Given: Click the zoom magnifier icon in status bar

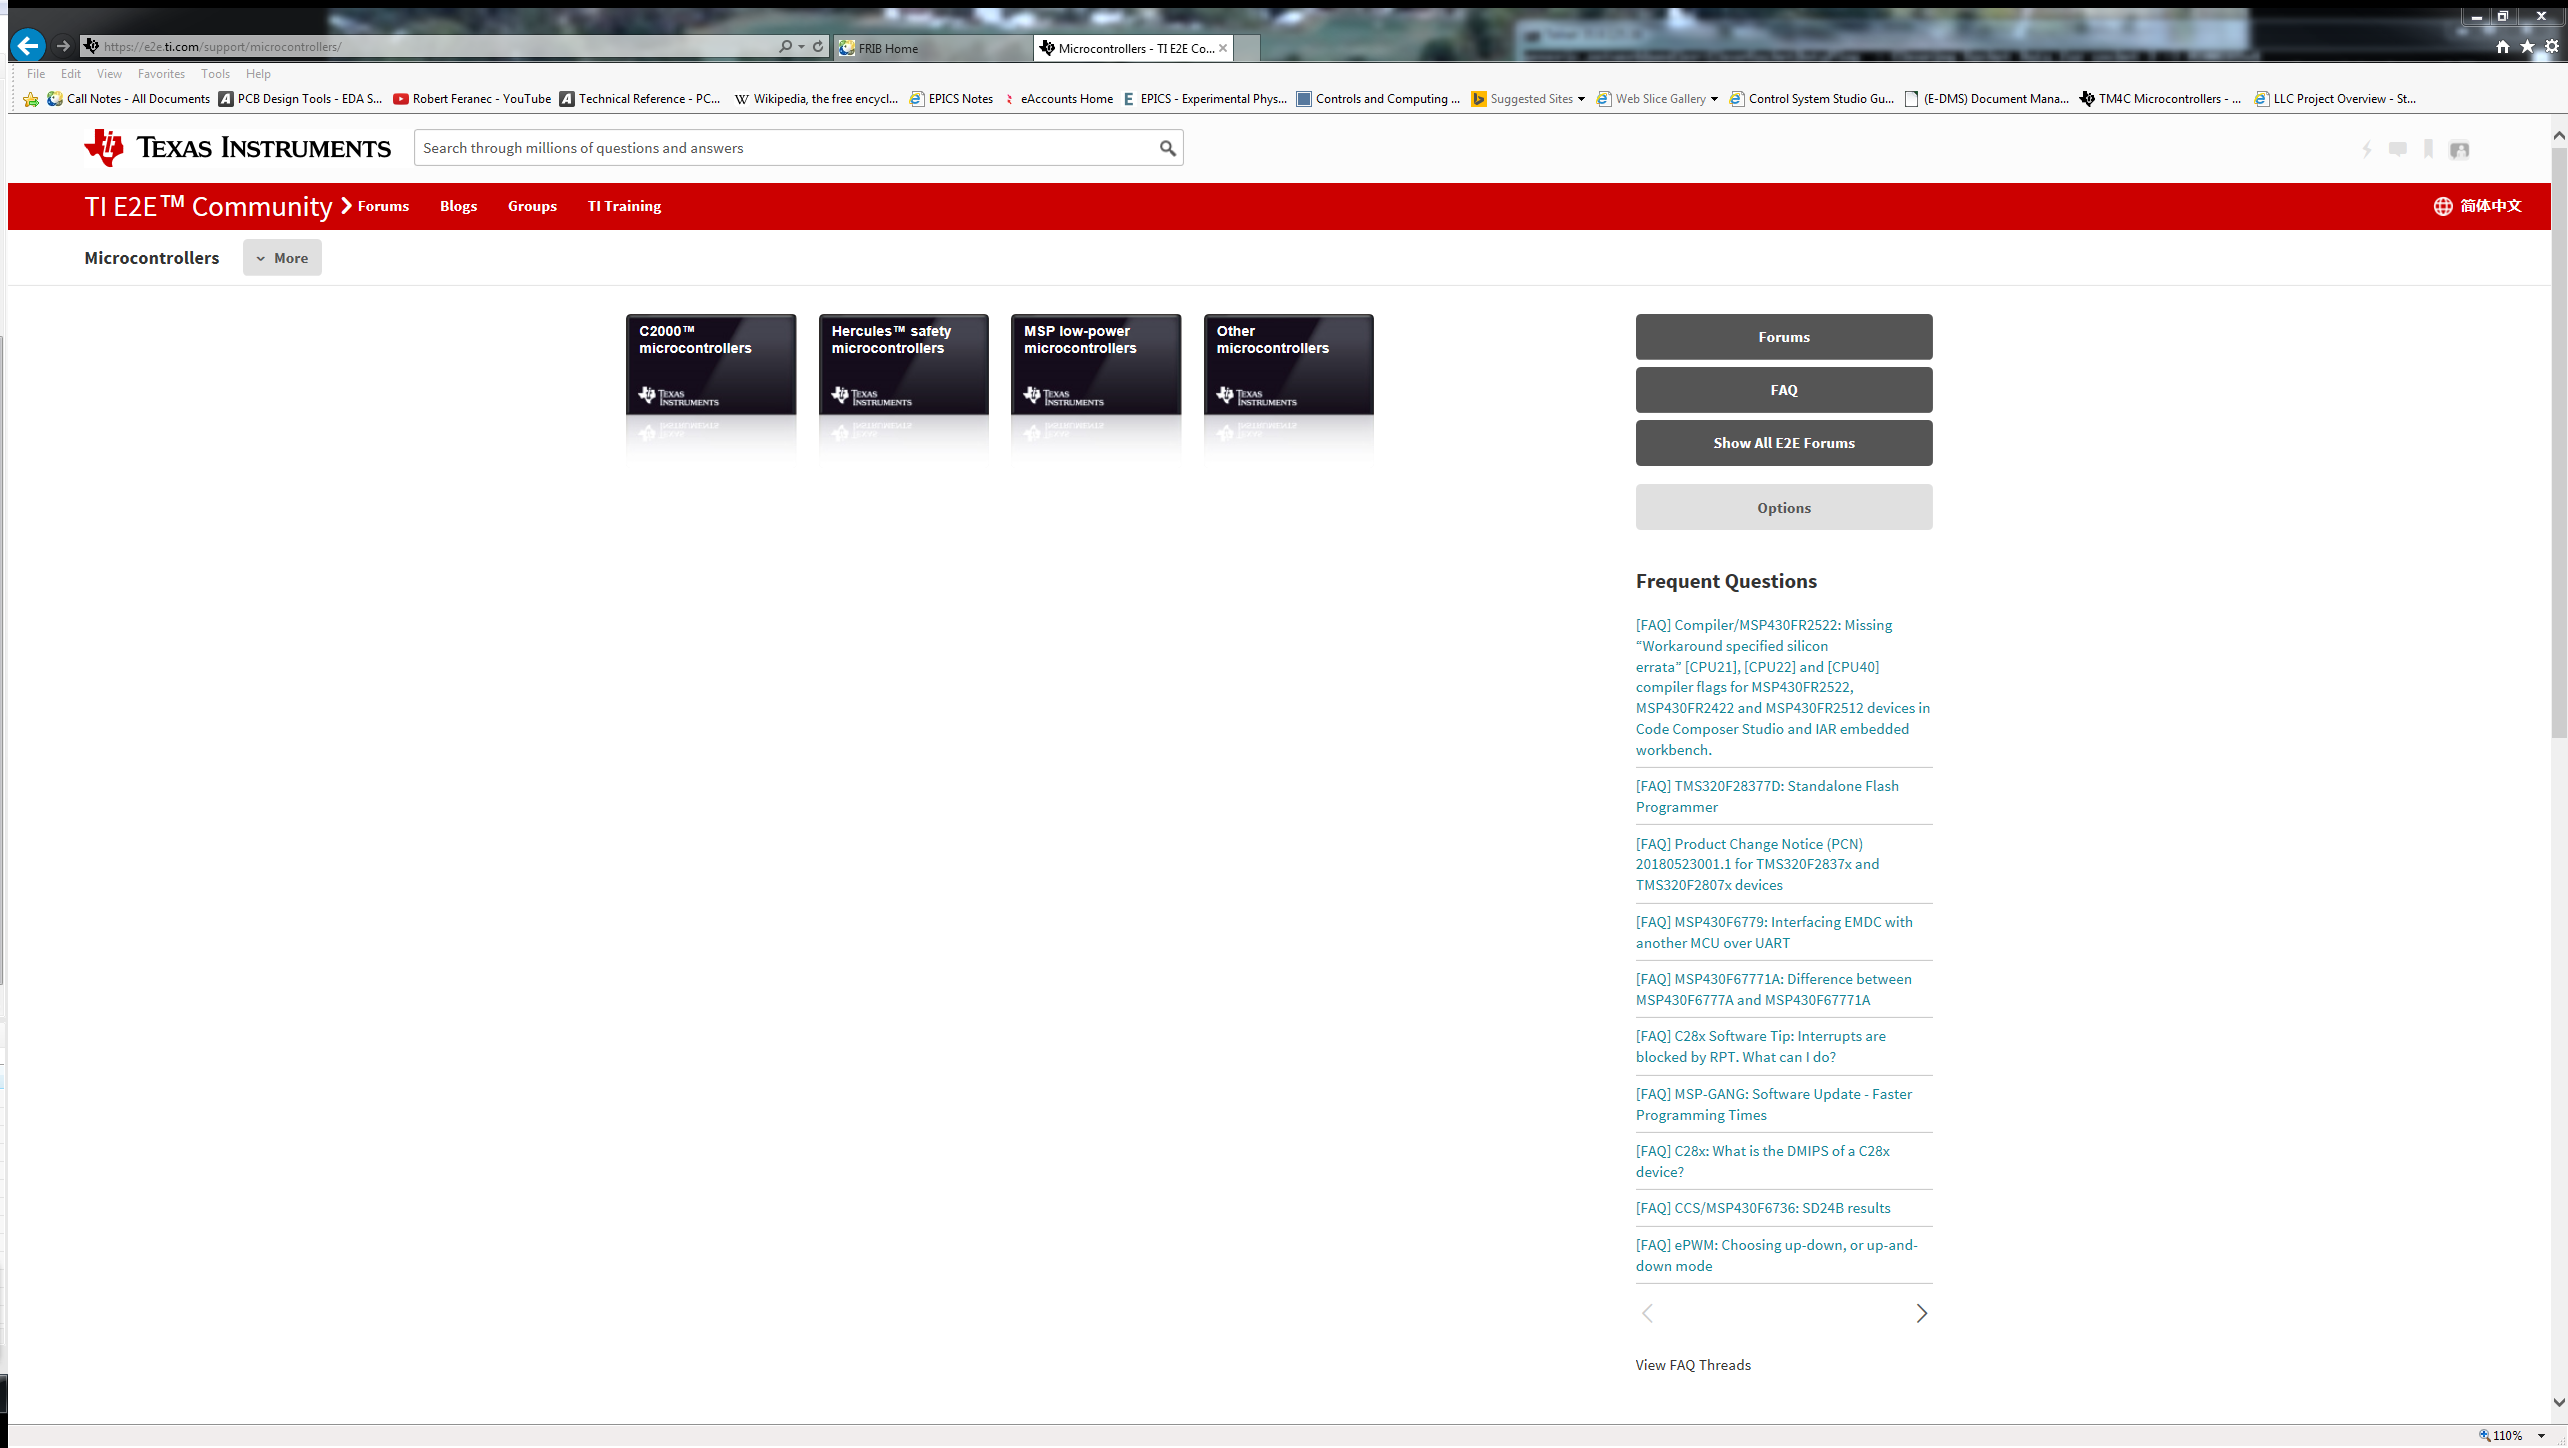Looking at the screenshot, I should pyautogui.click(x=2484, y=1435).
